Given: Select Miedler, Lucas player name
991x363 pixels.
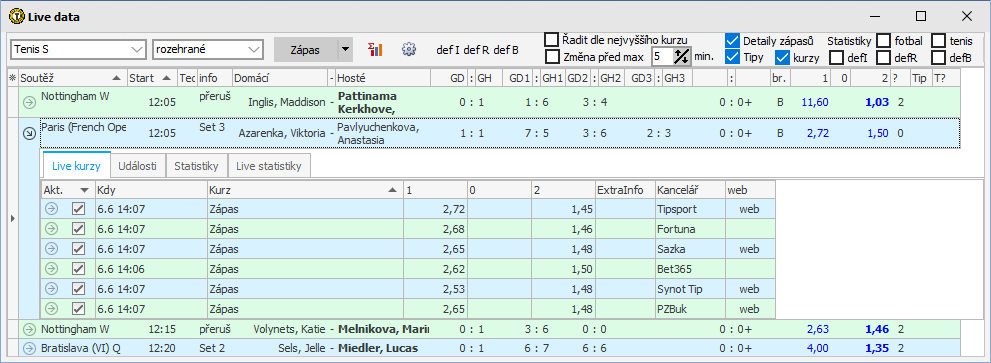Looking at the screenshot, I should coord(379,348).
